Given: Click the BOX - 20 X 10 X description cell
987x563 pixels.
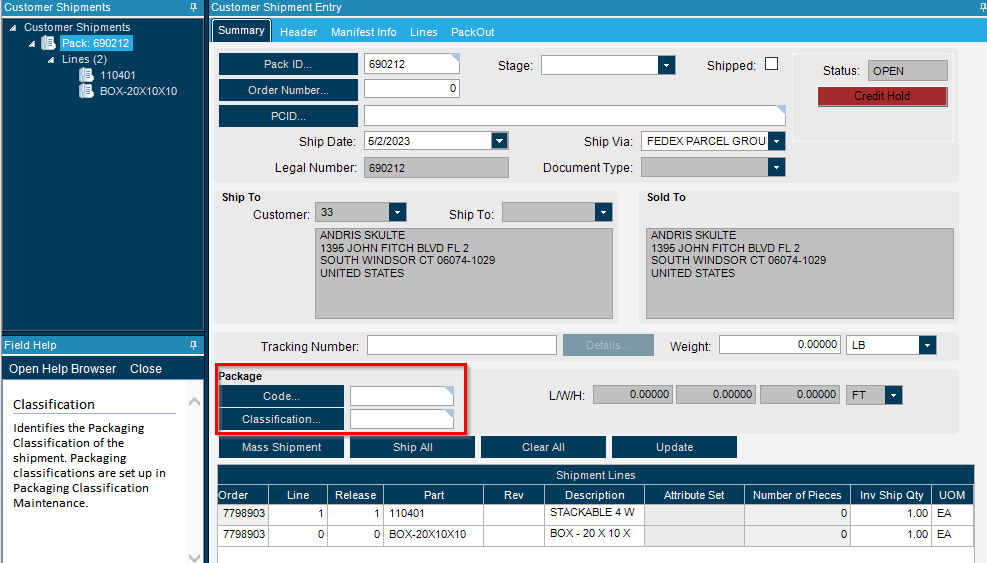Looking at the screenshot, I should coord(594,535).
